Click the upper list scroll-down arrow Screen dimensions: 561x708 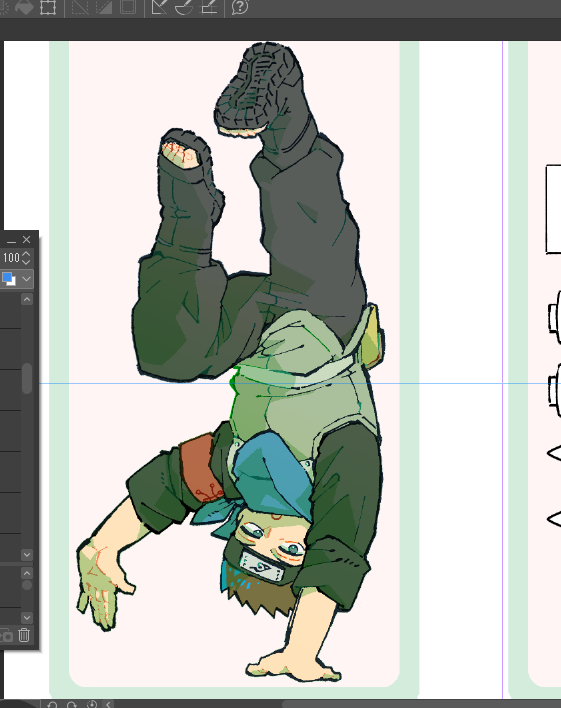click(x=27, y=554)
